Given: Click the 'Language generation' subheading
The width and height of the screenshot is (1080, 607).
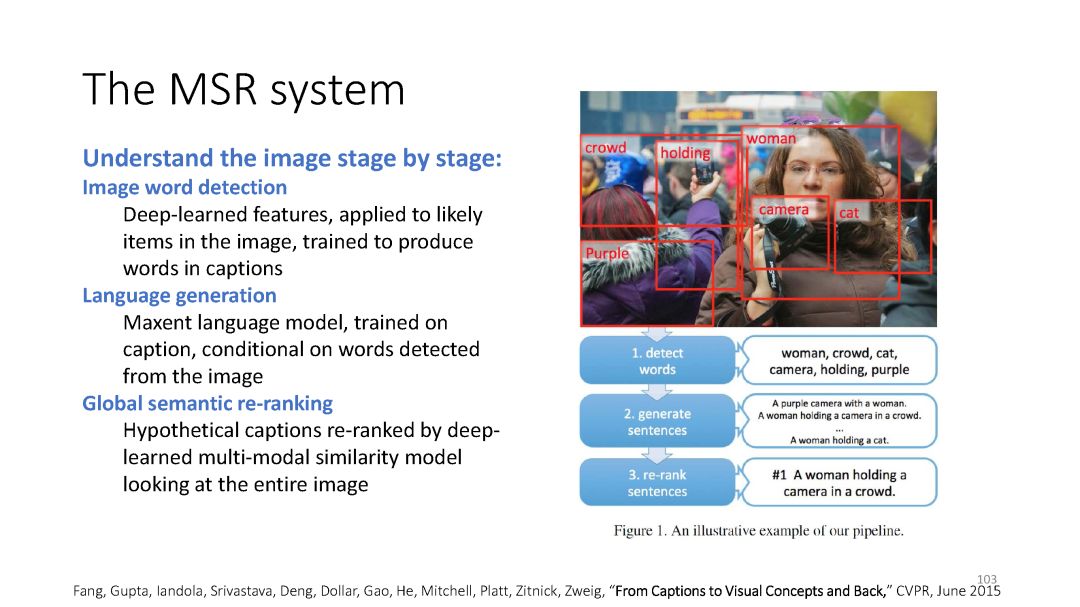Looking at the screenshot, I should point(179,296).
